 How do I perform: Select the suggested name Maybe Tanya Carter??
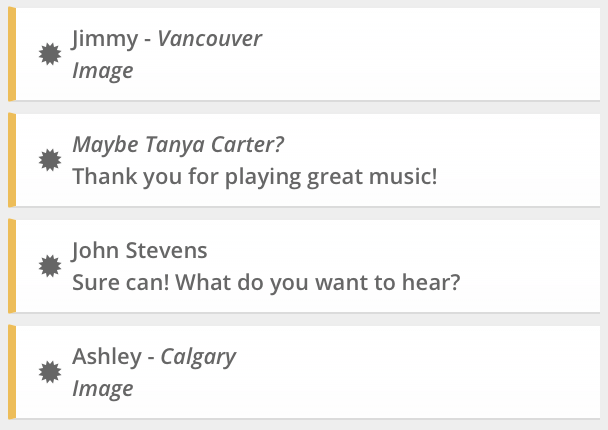tap(178, 144)
